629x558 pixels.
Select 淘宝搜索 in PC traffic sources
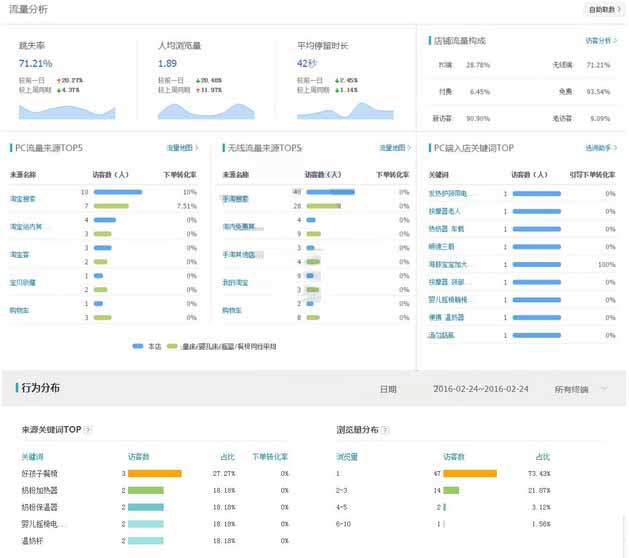(x=22, y=198)
